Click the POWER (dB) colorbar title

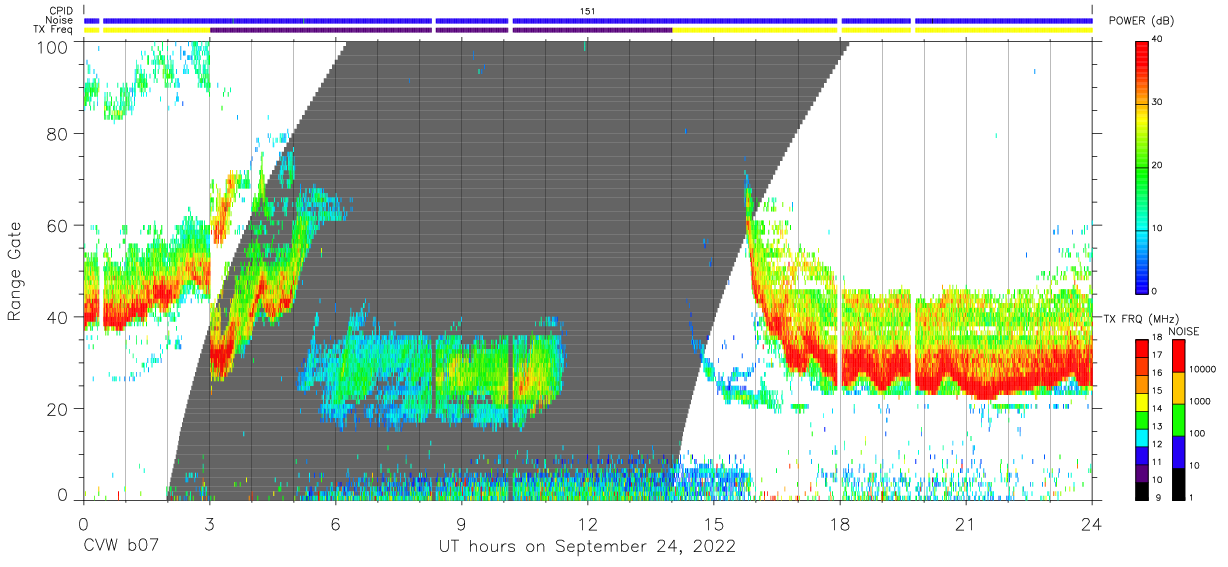pyautogui.click(x=1141, y=21)
